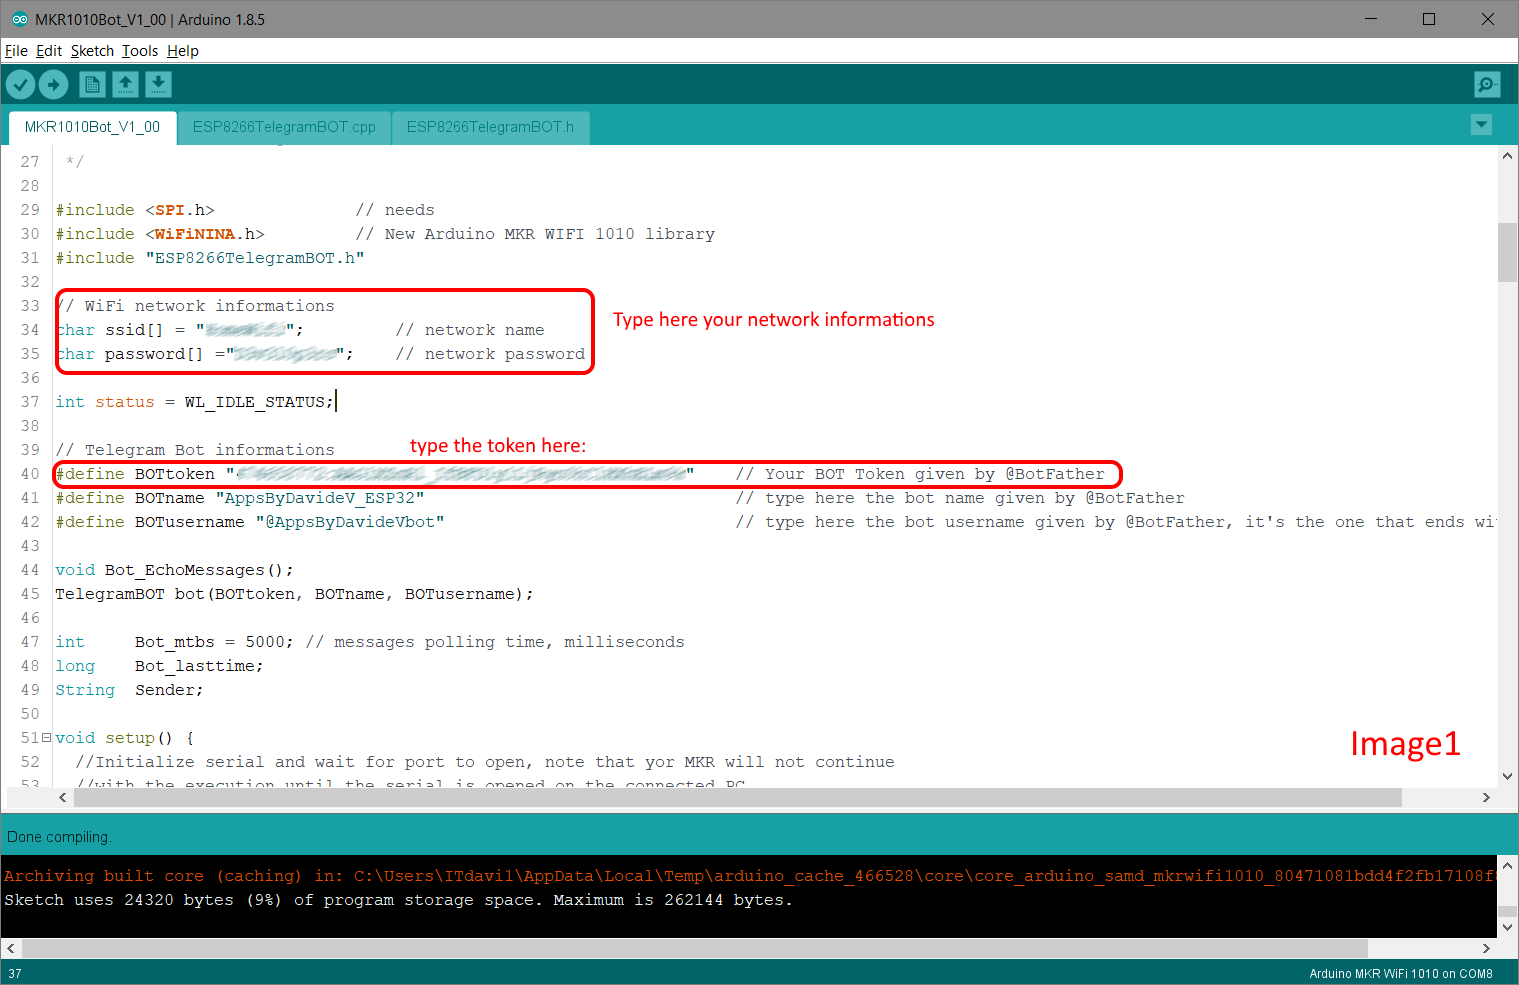Image resolution: width=1519 pixels, height=985 pixels.
Task: Click the Arduino logo in the title bar
Action: pyautogui.click(x=18, y=18)
